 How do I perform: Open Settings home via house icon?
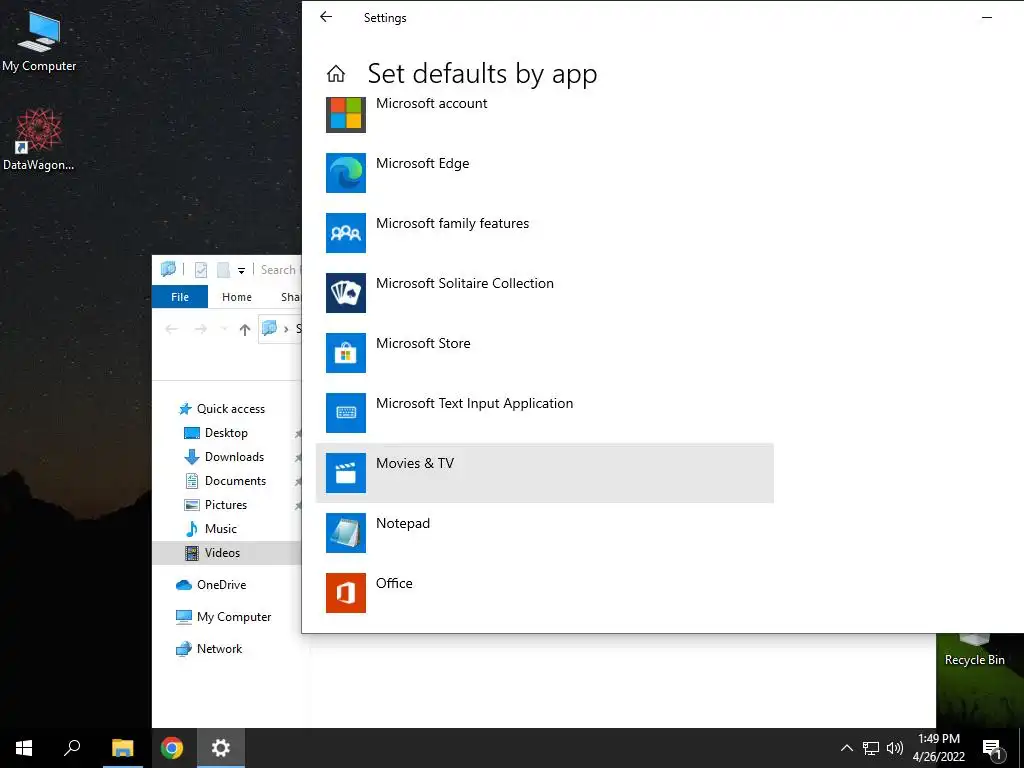336,74
